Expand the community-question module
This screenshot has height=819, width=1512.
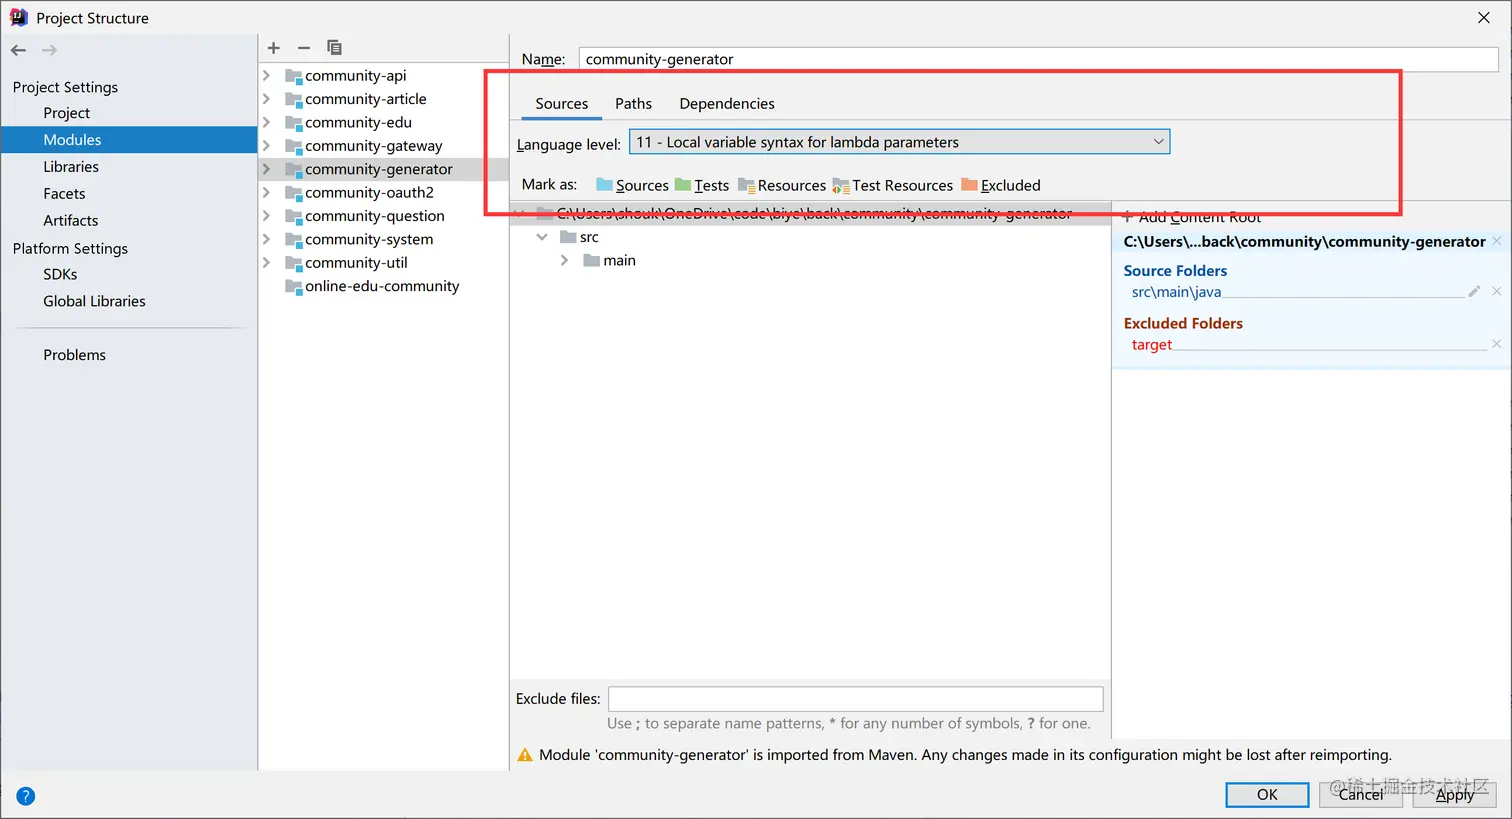coord(267,216)
